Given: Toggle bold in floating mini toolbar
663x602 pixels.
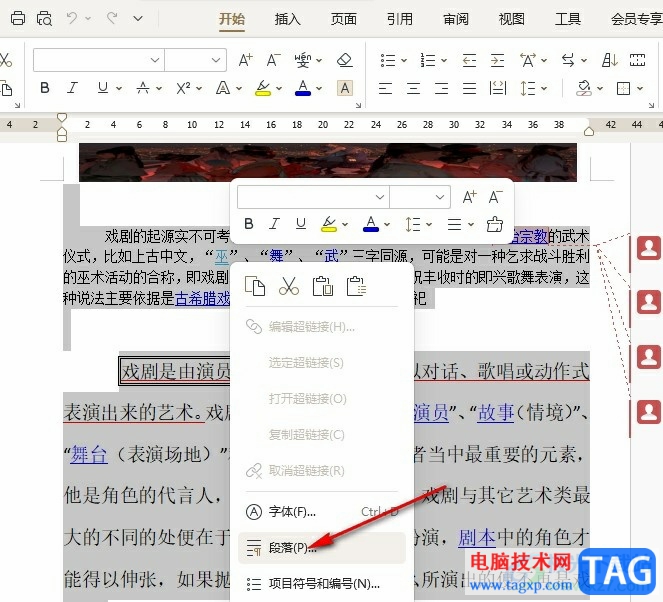Looking at the screenshot, I should 249,223.
